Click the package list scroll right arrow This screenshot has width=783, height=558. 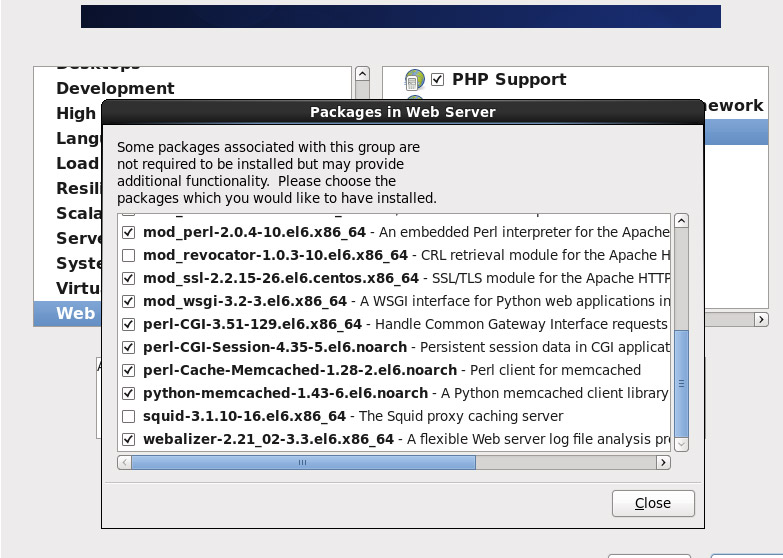click(x=663, y=463)
